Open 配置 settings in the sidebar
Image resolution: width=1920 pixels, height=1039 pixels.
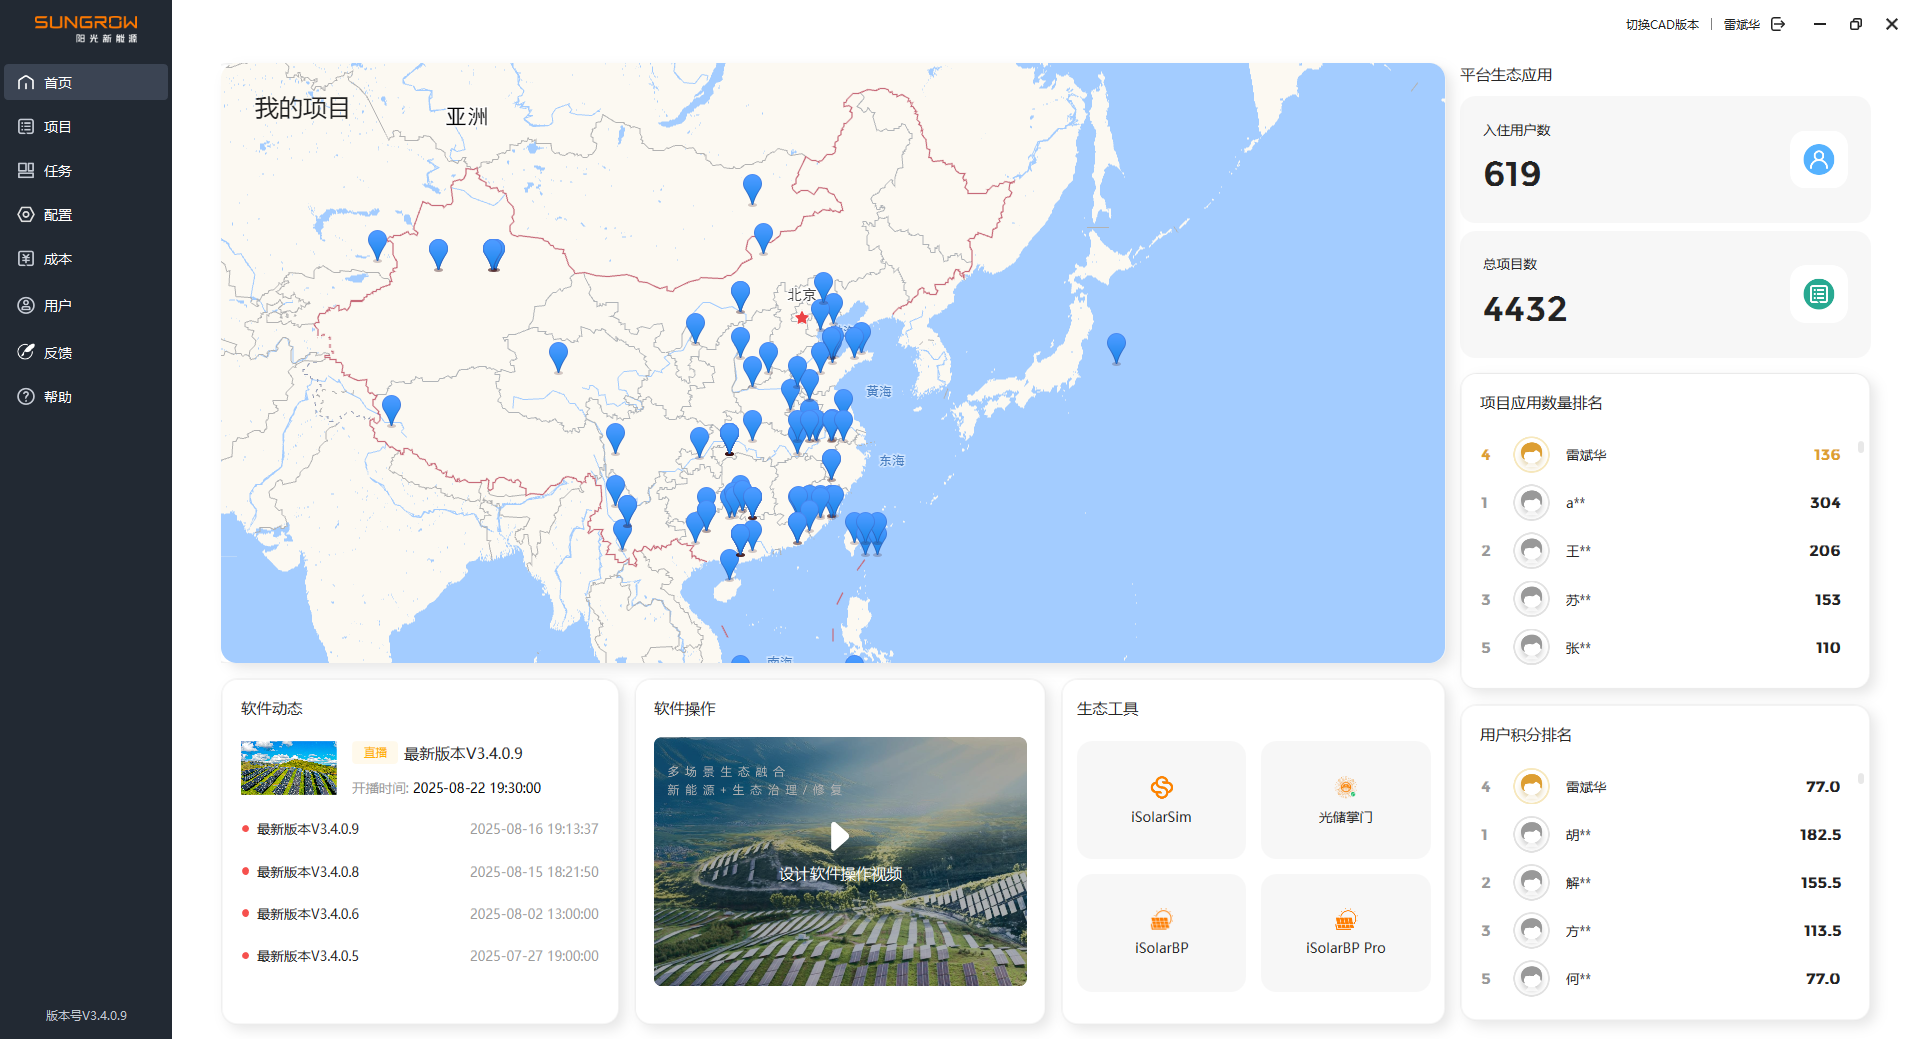coord(58,215)
